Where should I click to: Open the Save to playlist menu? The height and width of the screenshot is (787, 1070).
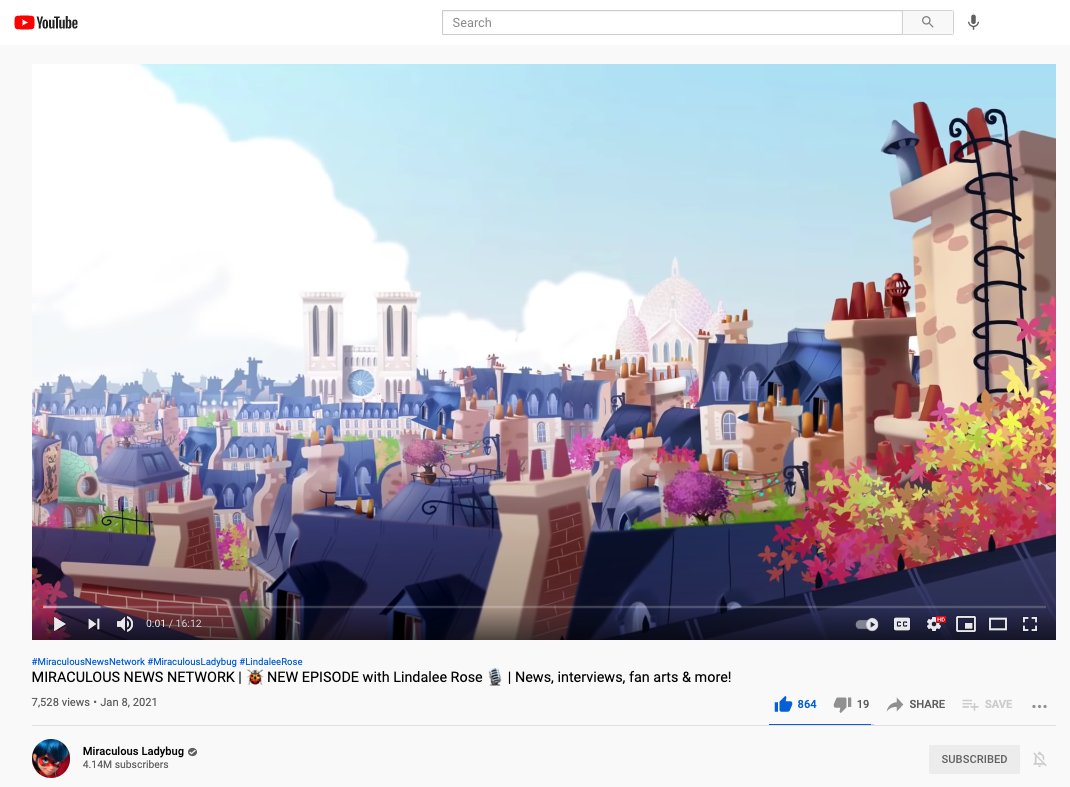click(x=987, y=704)
